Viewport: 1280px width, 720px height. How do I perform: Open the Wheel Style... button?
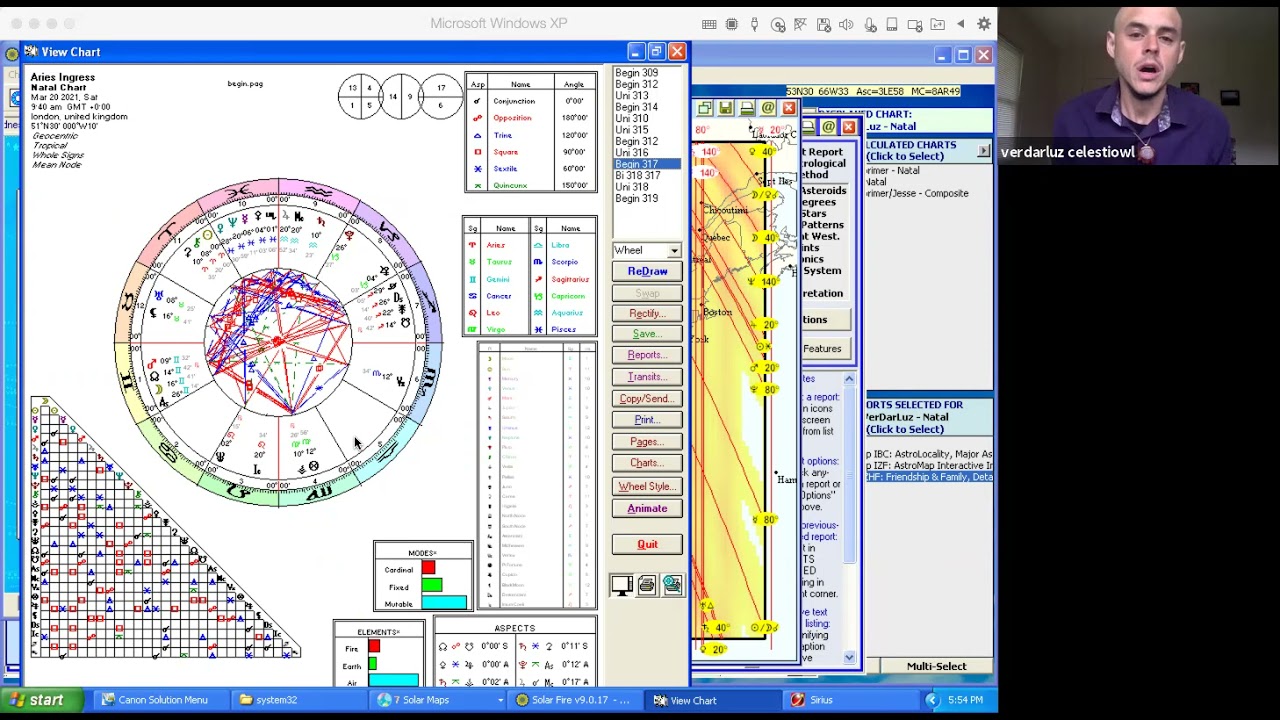click(x=647, y=486)
